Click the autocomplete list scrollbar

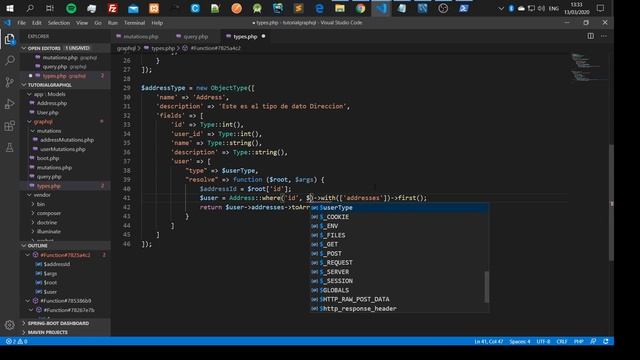[487, 287]
